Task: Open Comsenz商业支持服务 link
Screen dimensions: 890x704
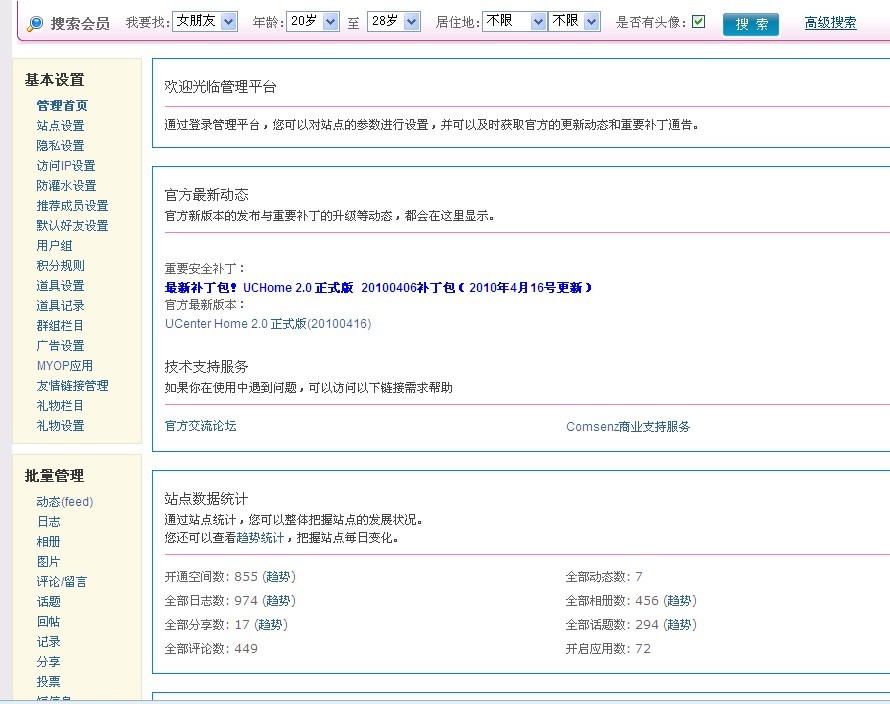Action: coord(628,426)
